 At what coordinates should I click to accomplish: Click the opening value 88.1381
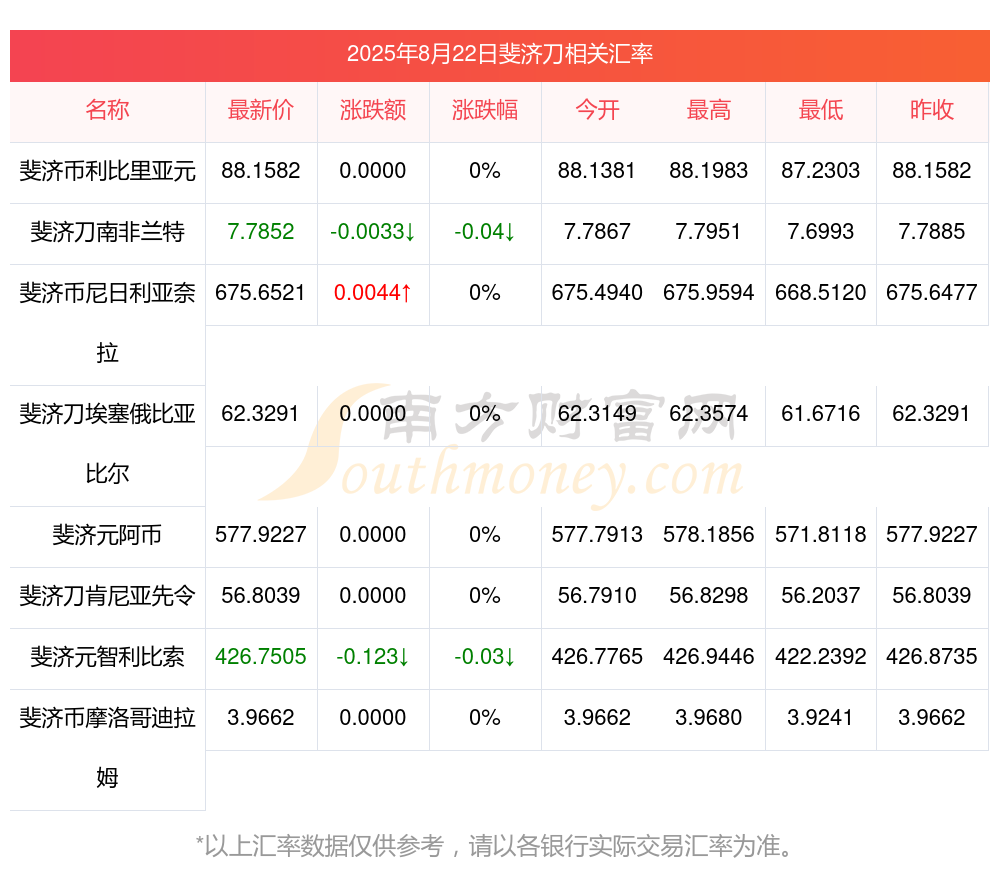597,171
